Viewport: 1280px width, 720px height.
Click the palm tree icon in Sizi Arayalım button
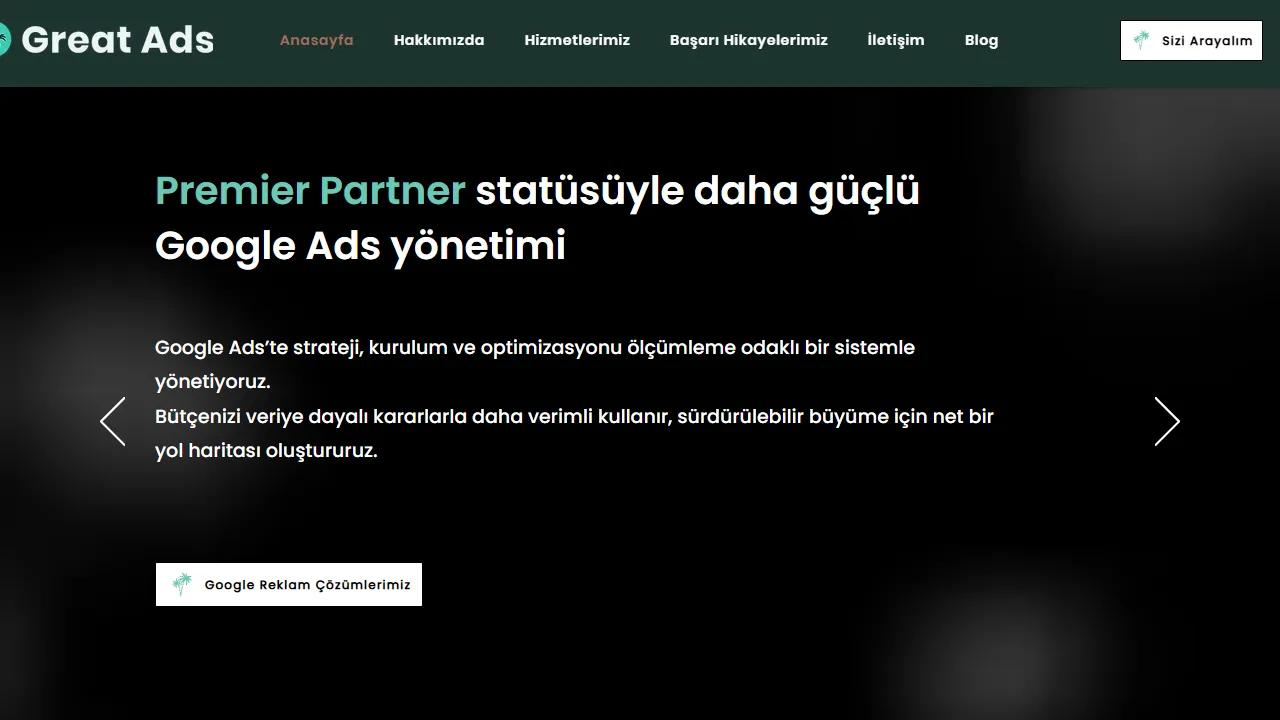click(x=1140, y=41)
